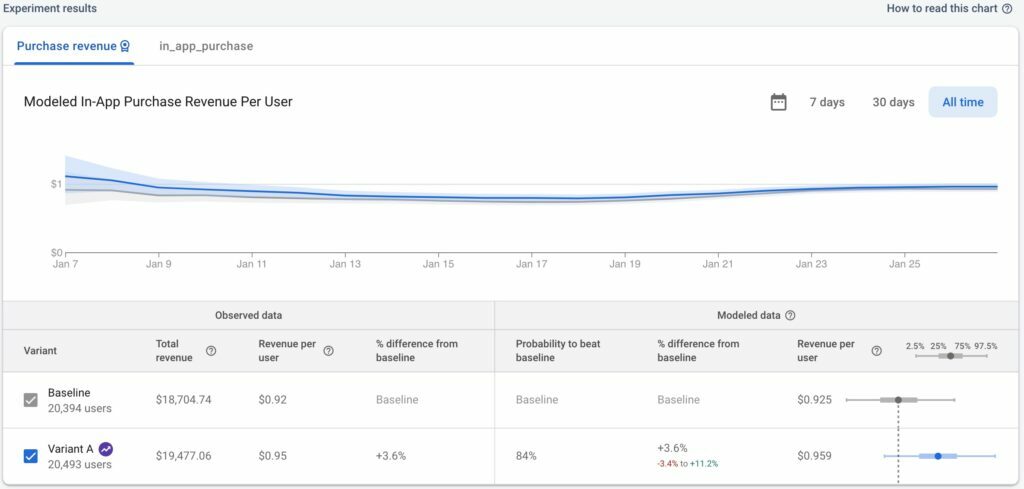Click the Experiment results heading

pos(49,8)
